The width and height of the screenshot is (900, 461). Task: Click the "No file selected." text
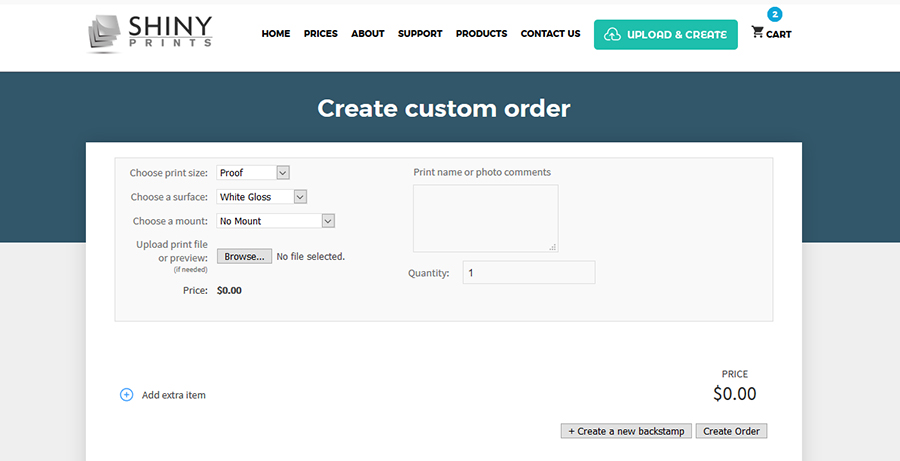pos(311,257)
